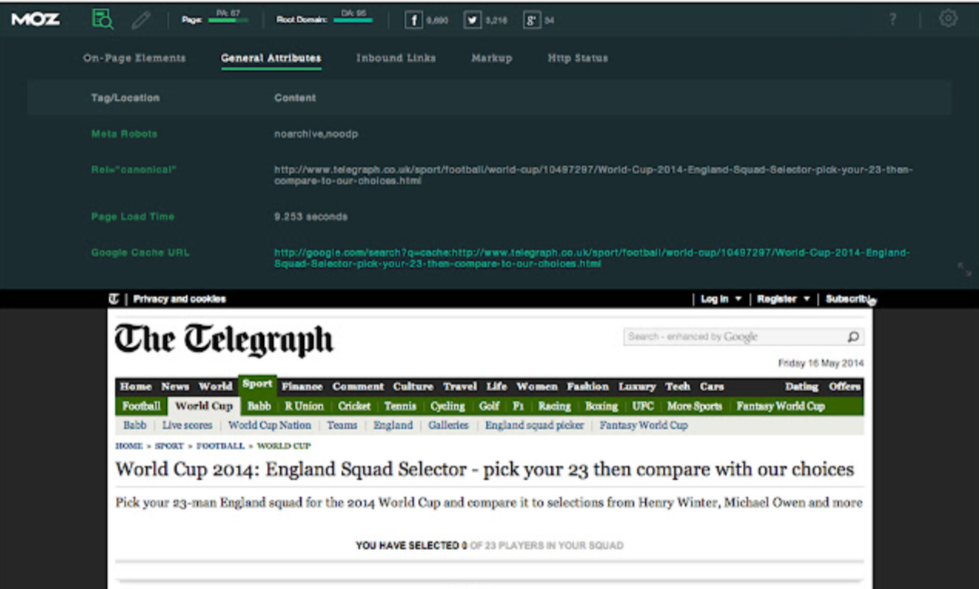The image size is (979, 589).
Task: Click the SPORT breadcrumb link
Action: click(169, 446)
